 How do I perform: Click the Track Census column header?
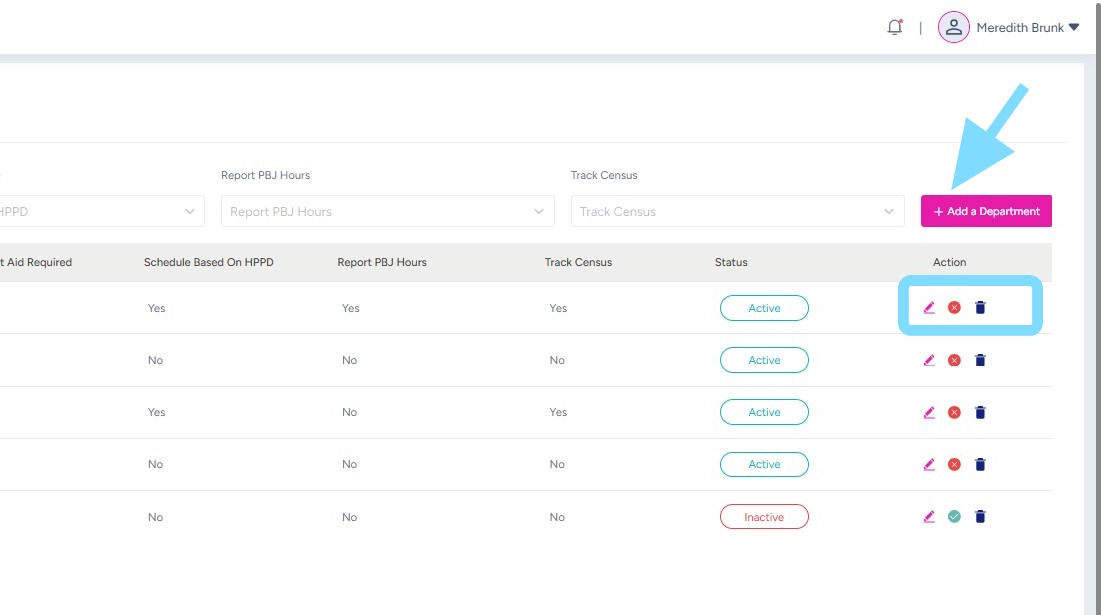[578, 262]
